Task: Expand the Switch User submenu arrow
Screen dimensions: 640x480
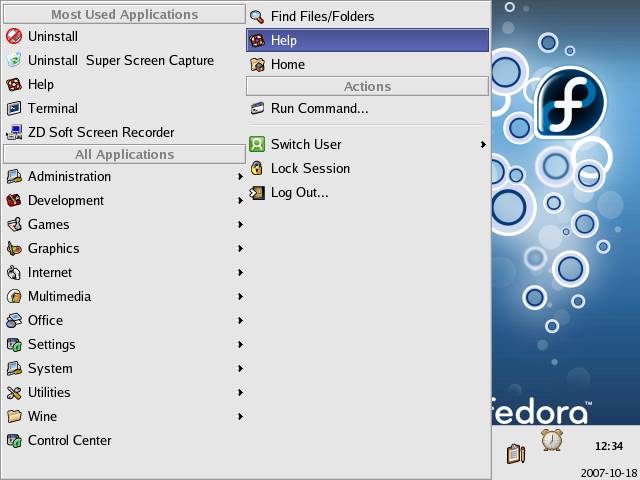Action: (x=483, y=145)
